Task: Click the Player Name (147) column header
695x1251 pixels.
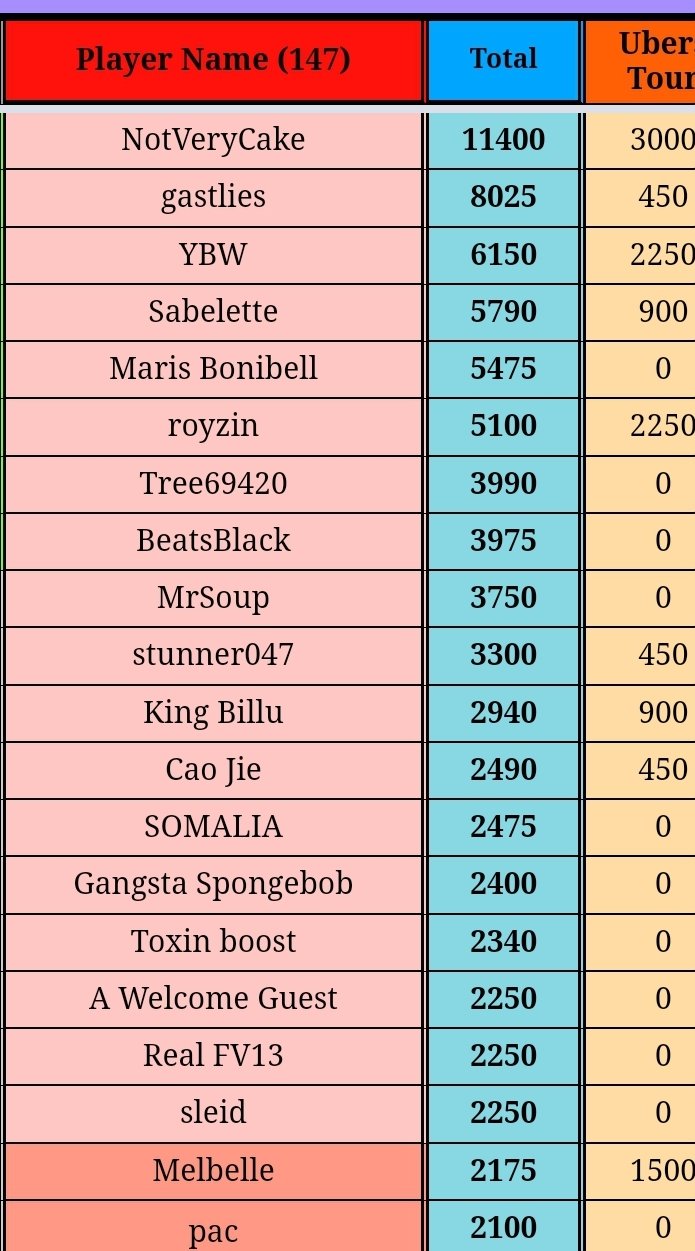Action: point(213,60)
